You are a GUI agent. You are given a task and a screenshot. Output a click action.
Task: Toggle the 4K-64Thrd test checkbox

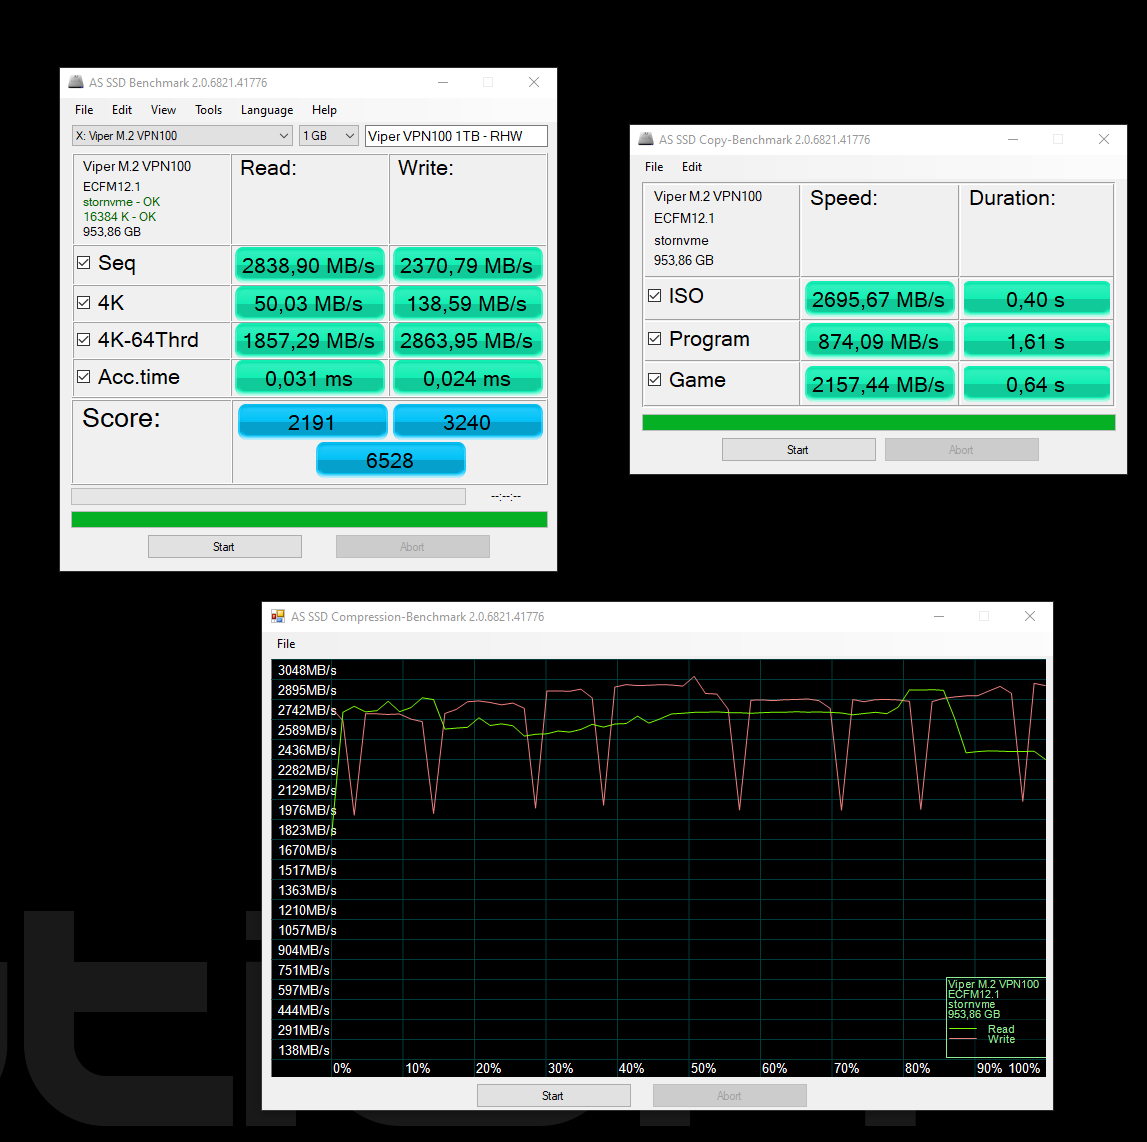click(x=84, y=340)
